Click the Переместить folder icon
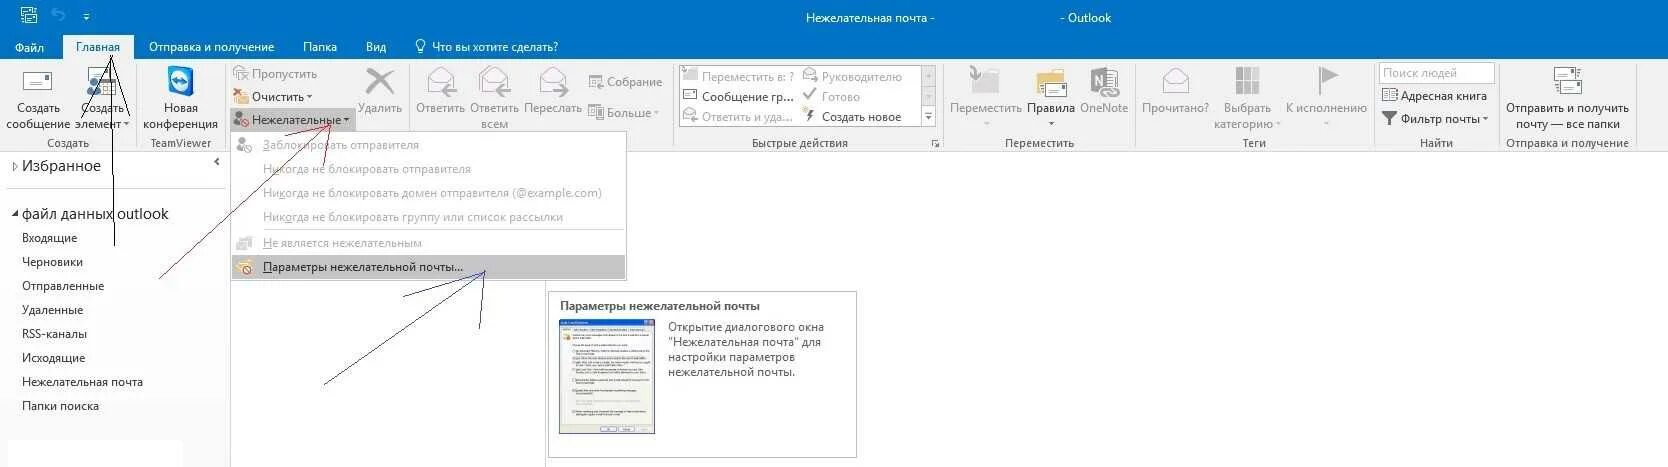The image size is (1668, 467). [x=985, y=81]
